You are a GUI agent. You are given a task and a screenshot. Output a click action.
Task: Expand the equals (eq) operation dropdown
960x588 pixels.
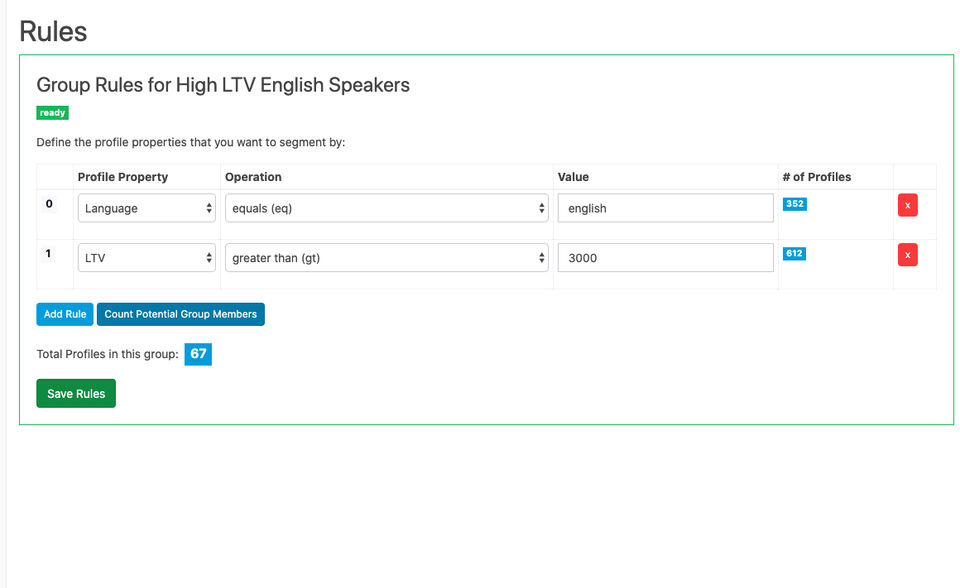coord(386,208)
